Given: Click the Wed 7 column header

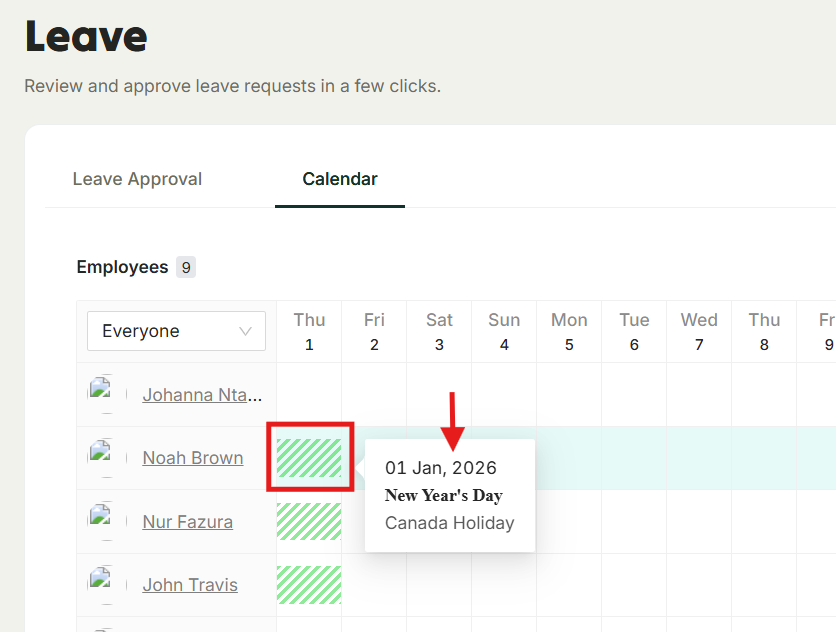Looking at the screenshot, I should (x=700, y=332).
